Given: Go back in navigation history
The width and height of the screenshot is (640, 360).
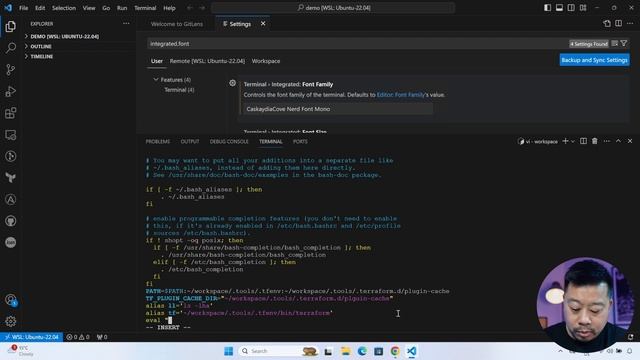Looking at the screenshot, I should (x=190, y=8).
